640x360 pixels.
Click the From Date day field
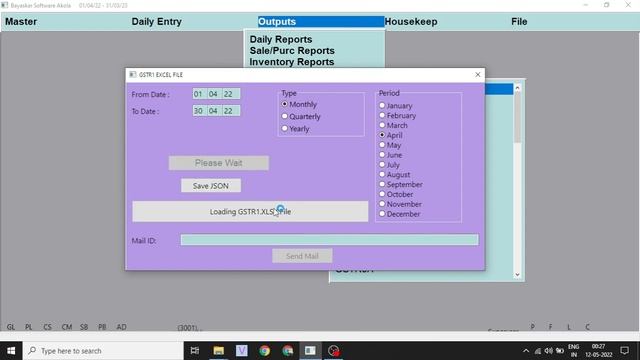tap(199, 94)
